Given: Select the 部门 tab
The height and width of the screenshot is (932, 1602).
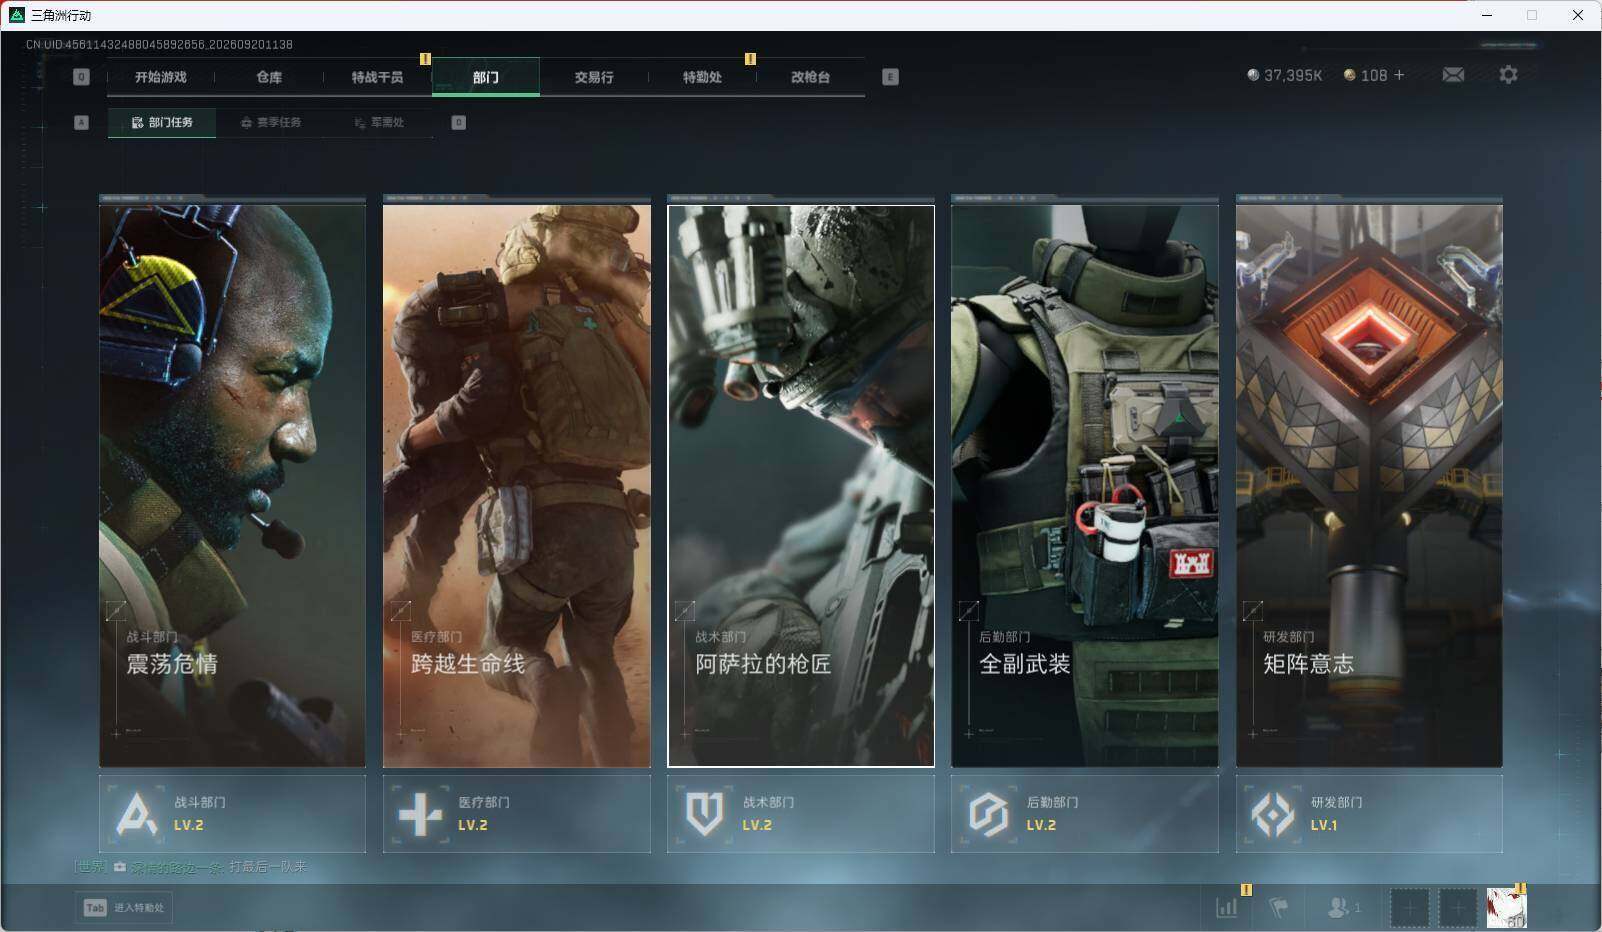Looking at the screenshot, I should [x=486, y=77].
